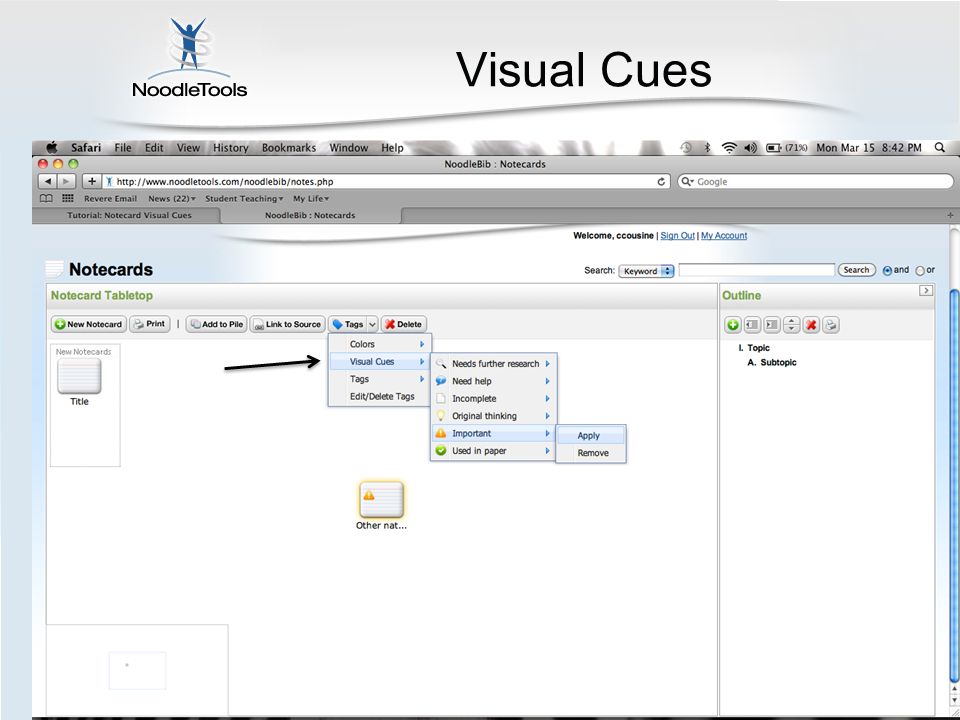The width and height of the screenshot is (960, 720).
Task: Open the Student Teaching bookmarks folder
Action: 244,198
